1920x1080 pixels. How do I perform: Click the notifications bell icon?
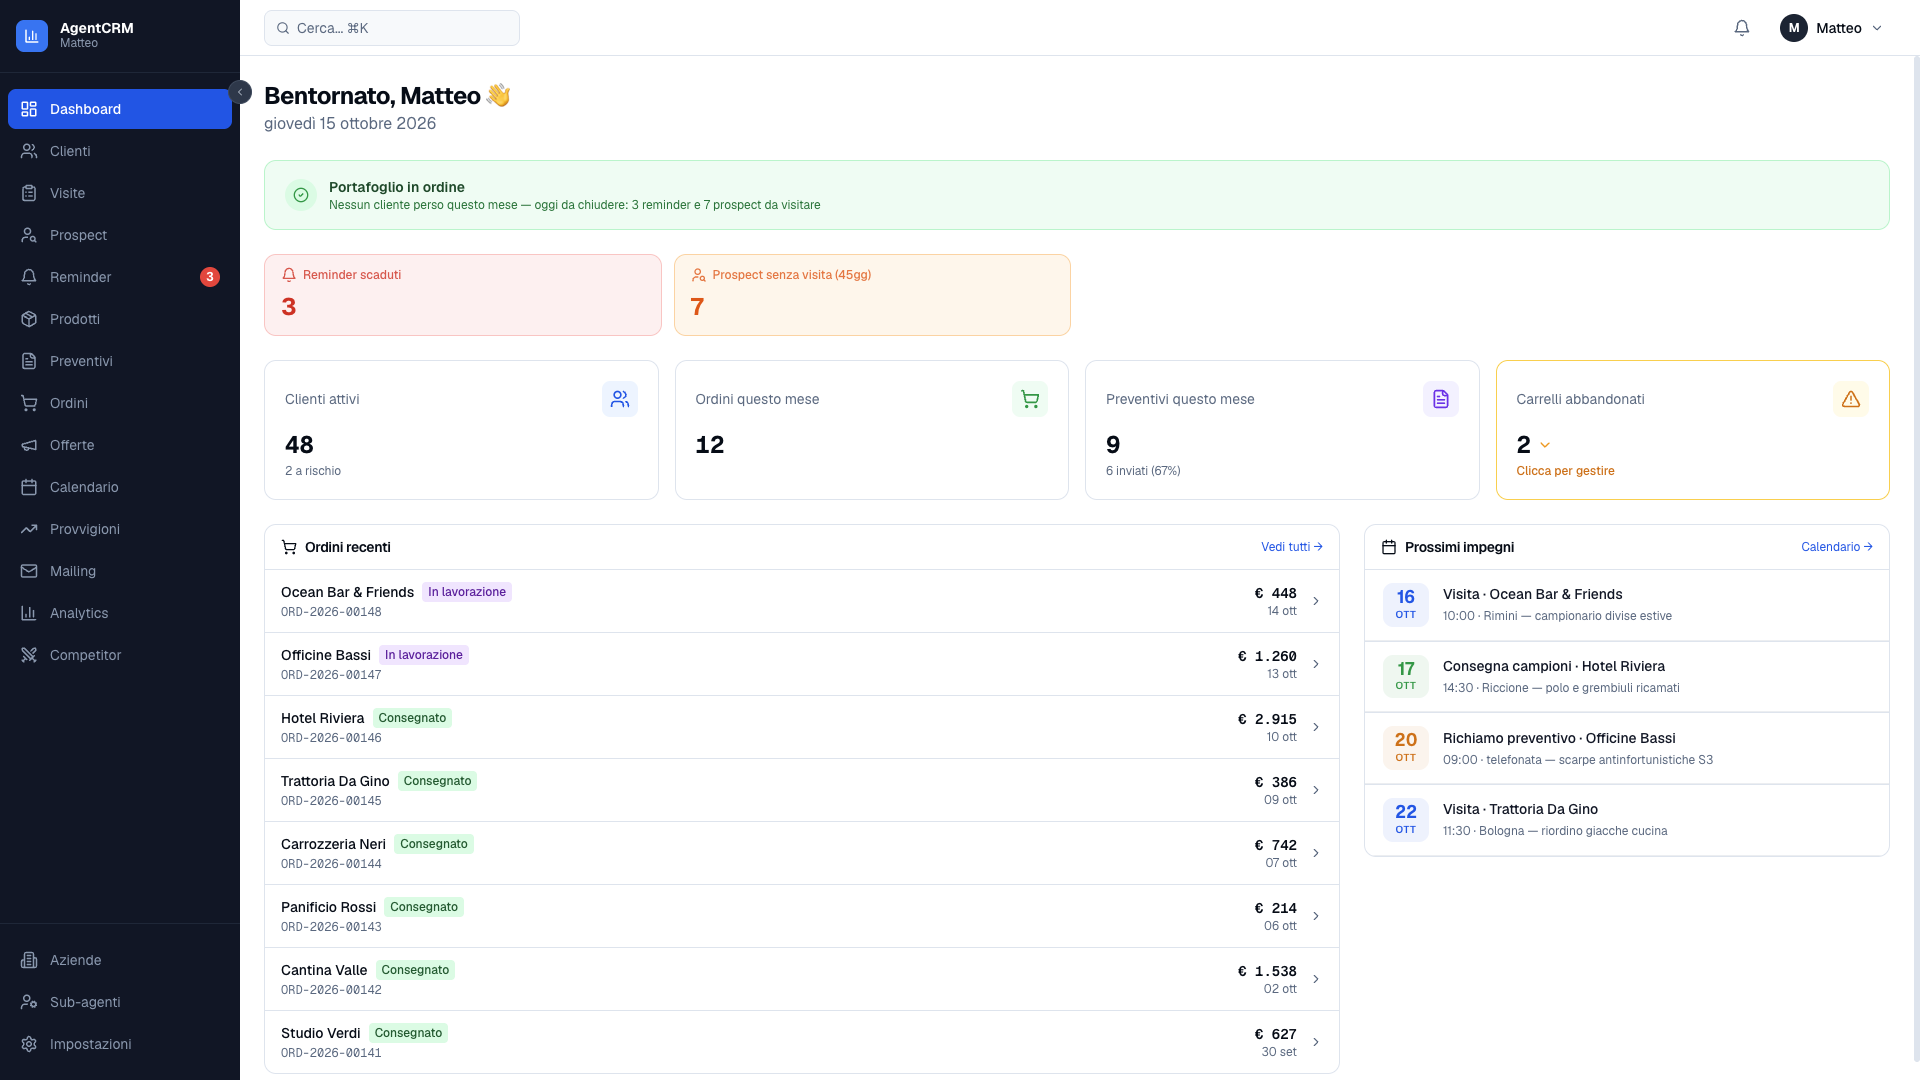tap(1742, 28)
